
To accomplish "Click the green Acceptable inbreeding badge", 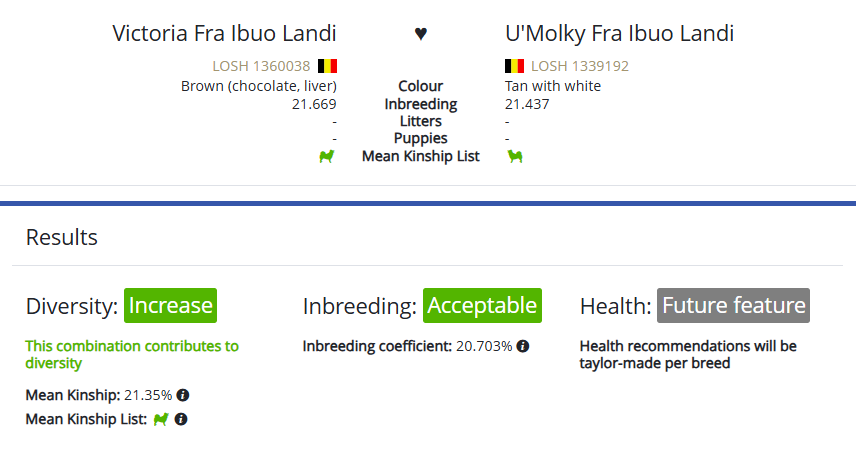I will coord(482,305).
